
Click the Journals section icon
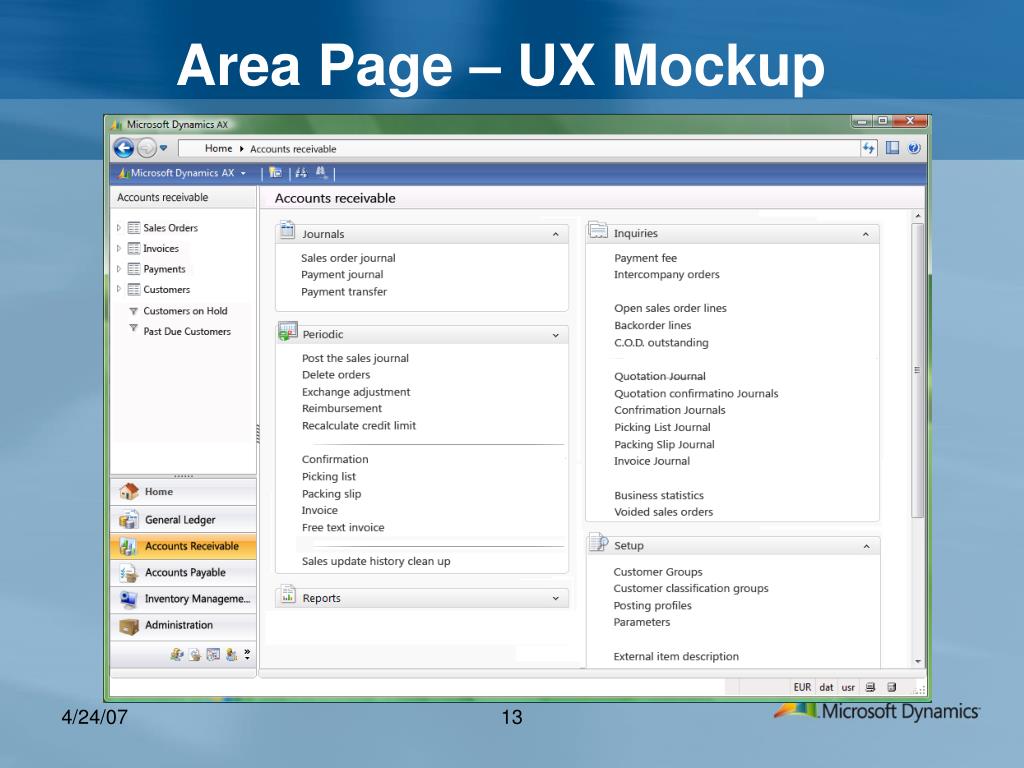287,231
